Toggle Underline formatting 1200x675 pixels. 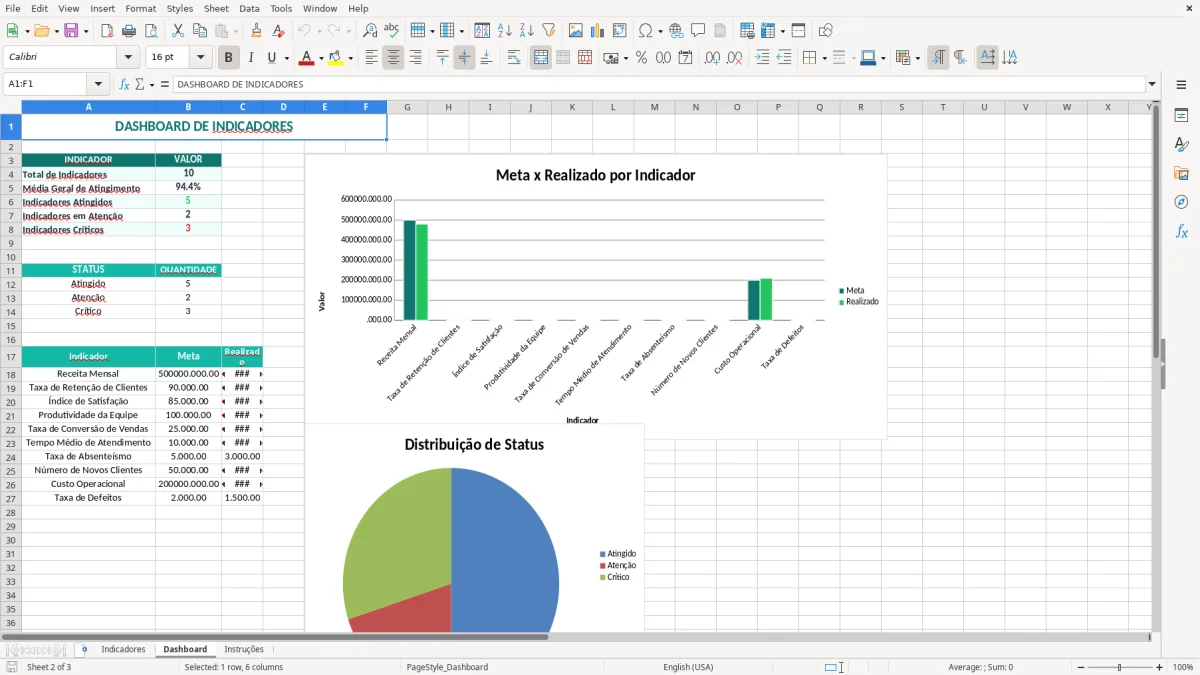pos(272,58)
